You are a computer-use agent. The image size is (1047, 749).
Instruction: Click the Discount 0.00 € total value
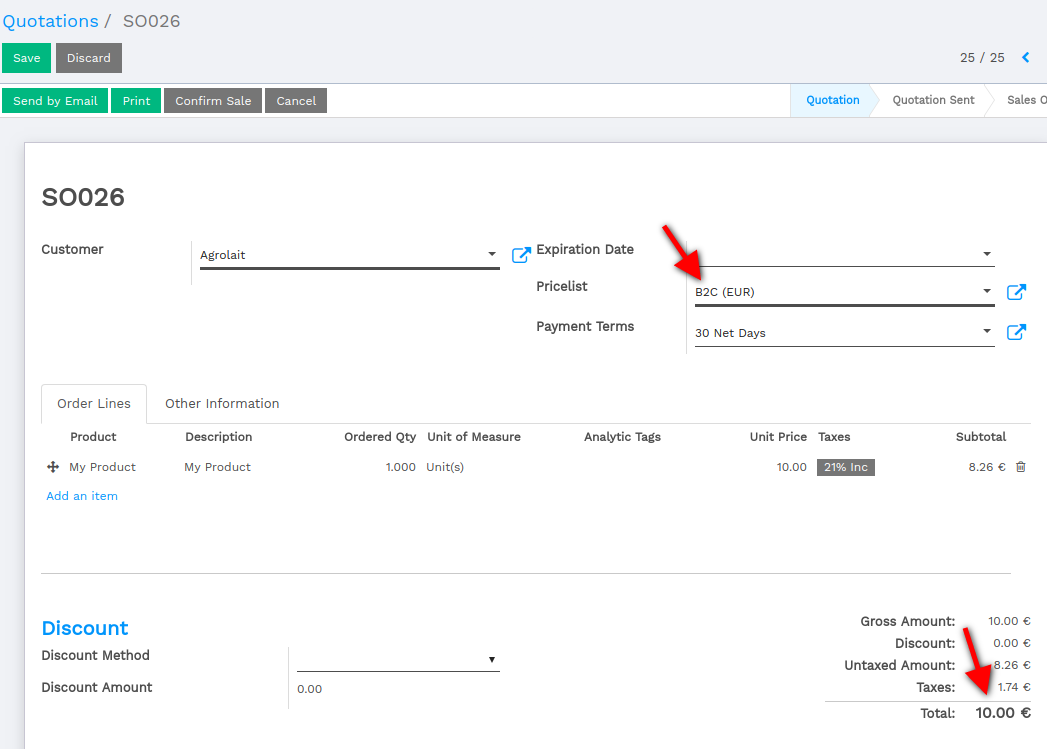[x=1012, y=644]
